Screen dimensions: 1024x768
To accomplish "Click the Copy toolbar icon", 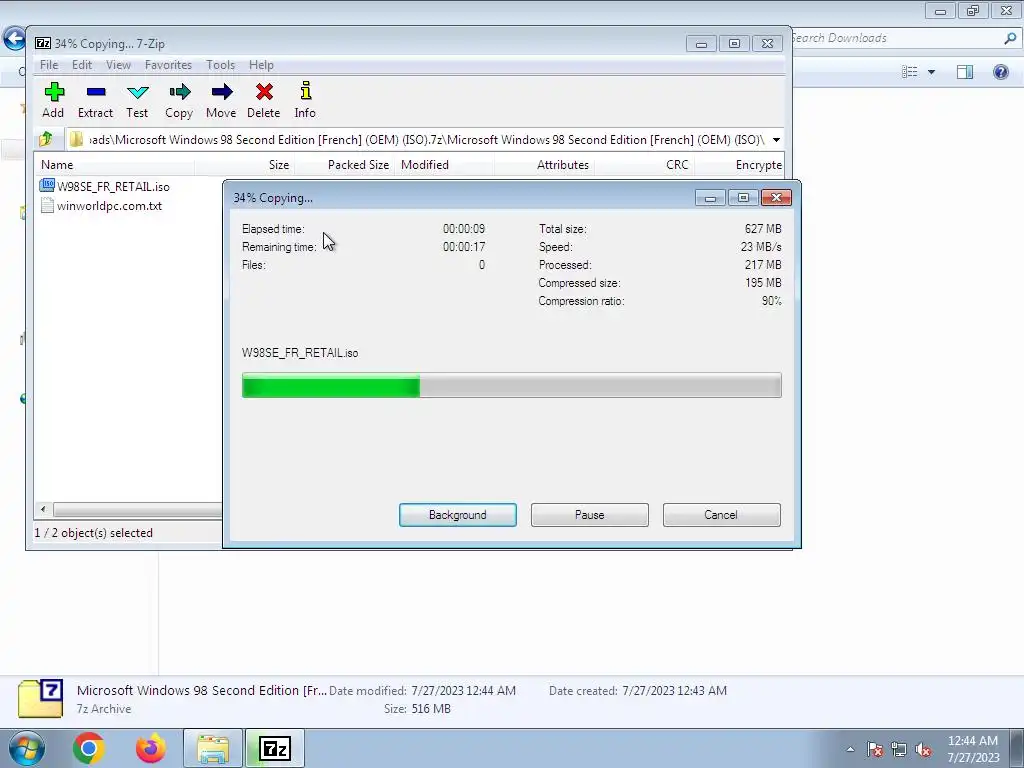I will pos(179,100).
